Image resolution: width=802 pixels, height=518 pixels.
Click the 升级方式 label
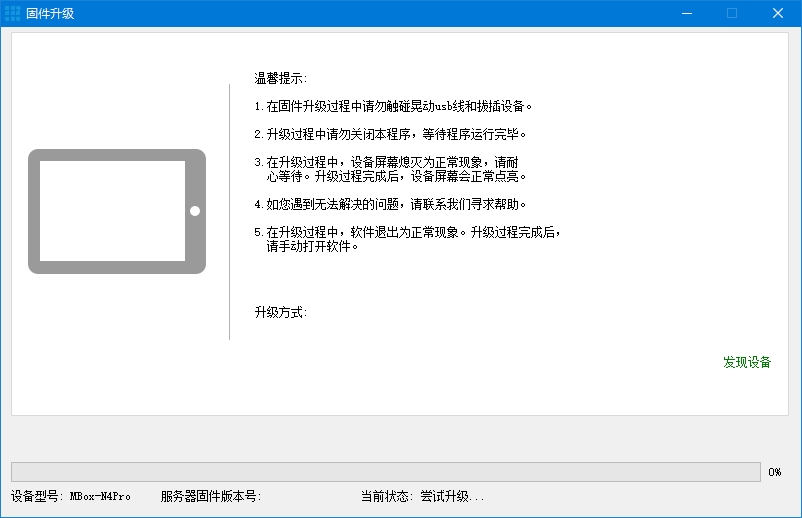click(281, 312)
